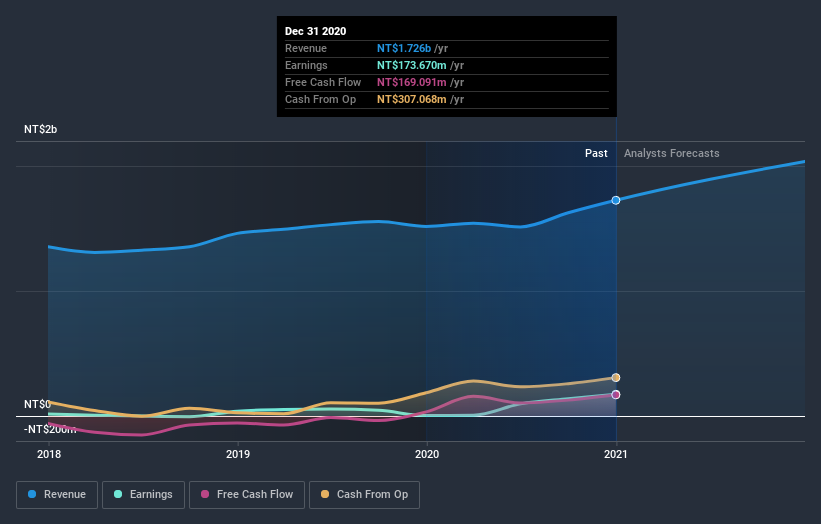Click the NT$307.068m cash from op value

point(412,99)
